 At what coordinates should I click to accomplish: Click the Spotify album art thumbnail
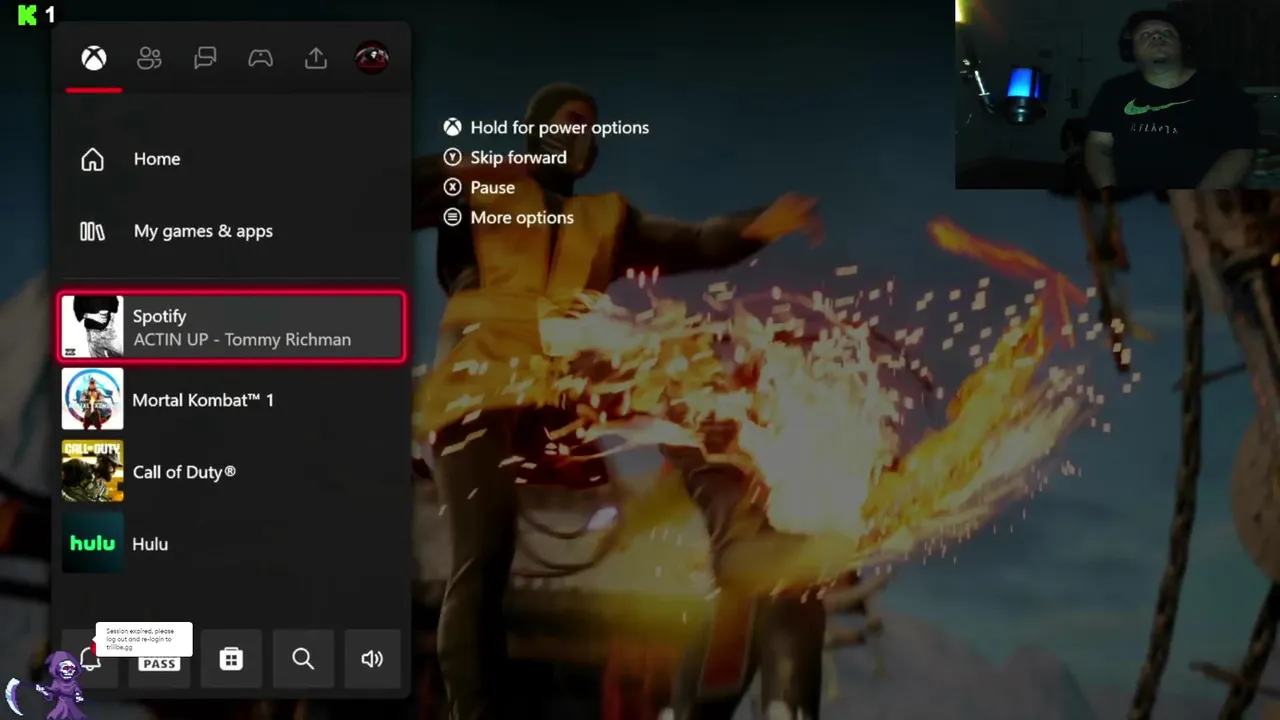pyautogui.click(x=92, y=327)
